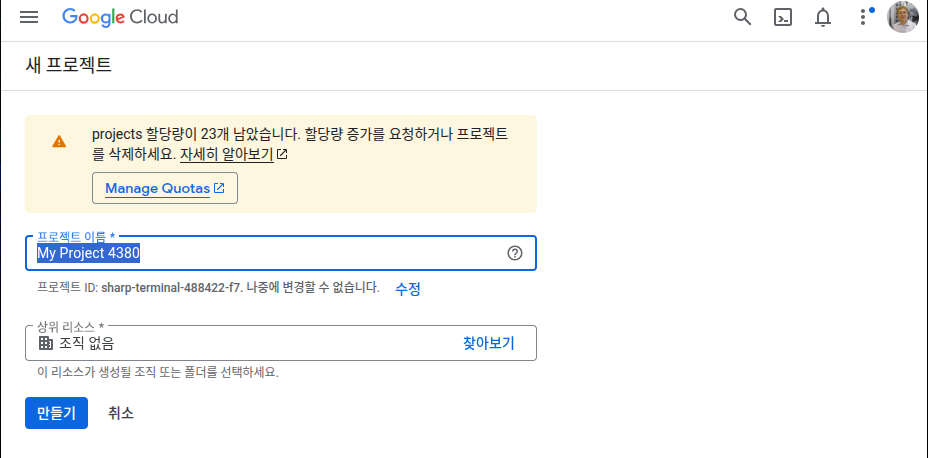The image size is (928, 458).
Task: Click the orange warning triangle icon
Action: click(x=59, y=142)
